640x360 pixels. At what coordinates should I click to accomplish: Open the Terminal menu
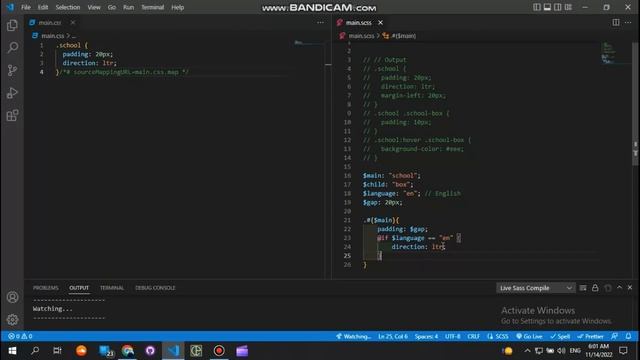pyautogui.click(x=152, y=7)
